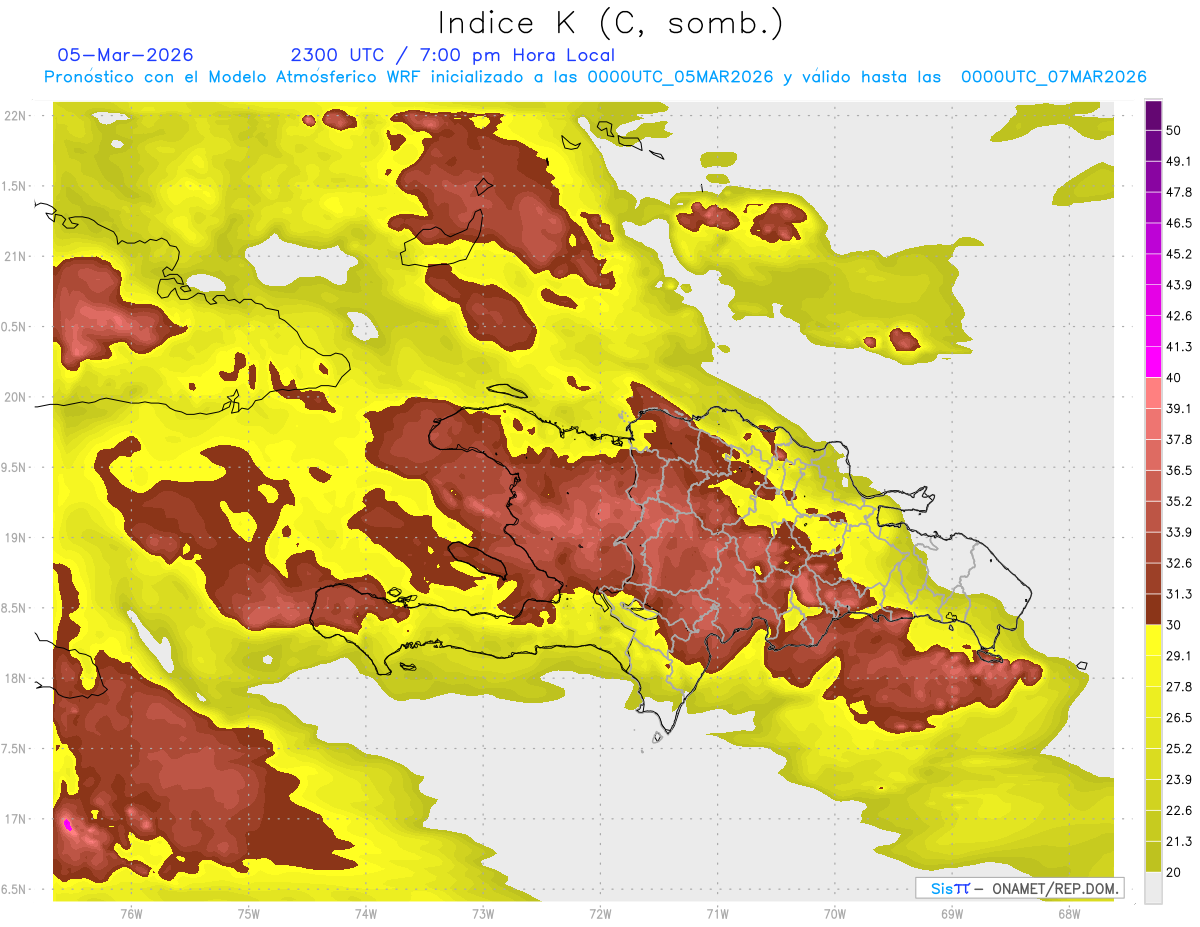Click the chart title "Indice K (C, somb.)"
The image size is (1200, 927).
tap(610, 23)
